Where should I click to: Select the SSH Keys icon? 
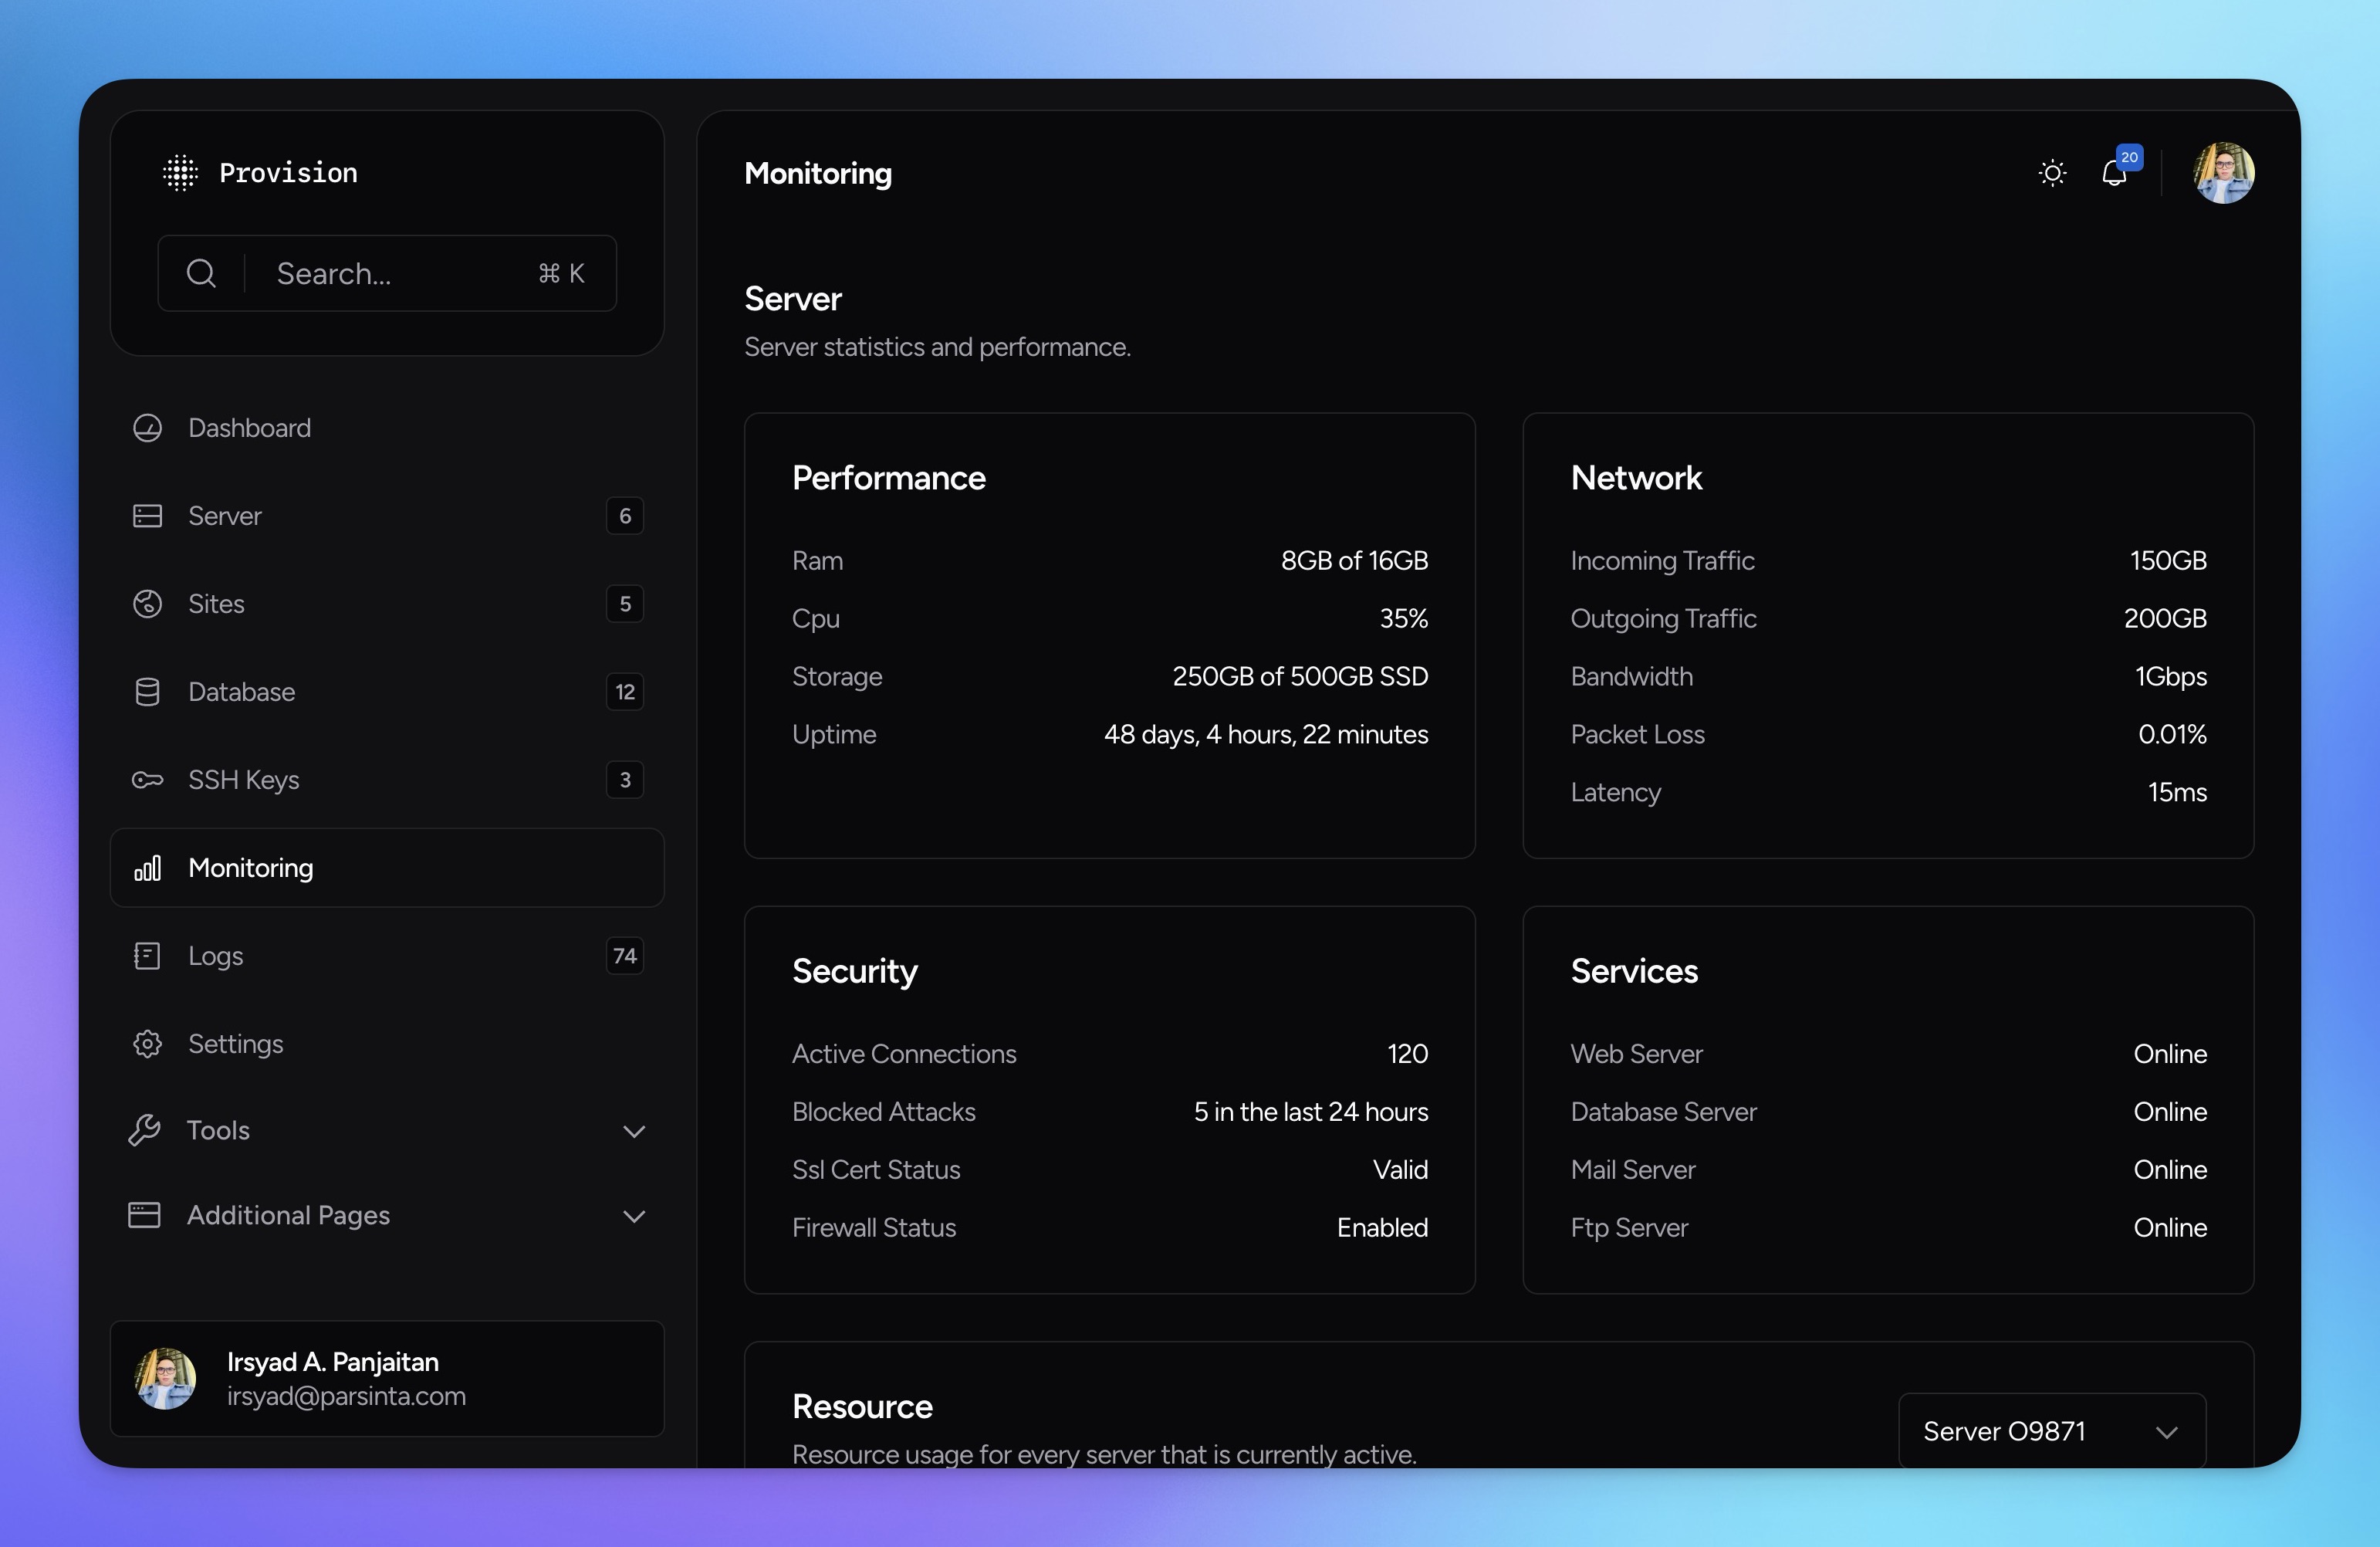pos(147,780)
